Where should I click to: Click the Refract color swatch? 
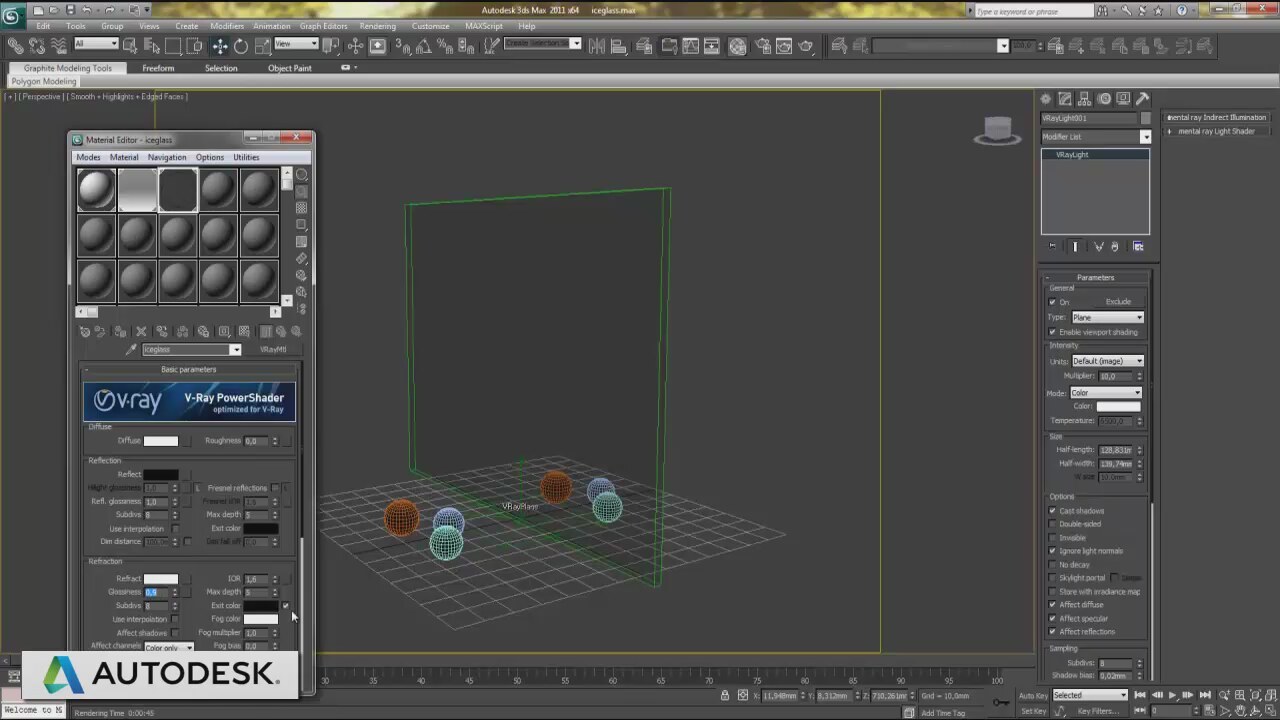tap(161, 579)
